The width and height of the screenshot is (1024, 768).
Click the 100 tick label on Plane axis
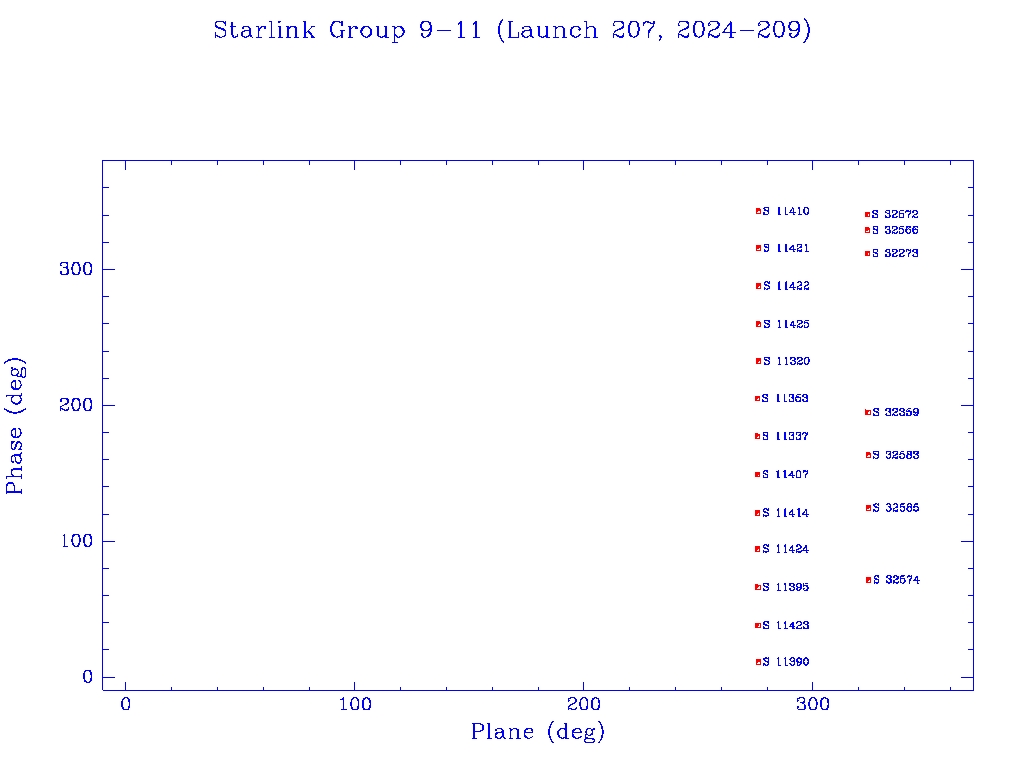point(355,705)
